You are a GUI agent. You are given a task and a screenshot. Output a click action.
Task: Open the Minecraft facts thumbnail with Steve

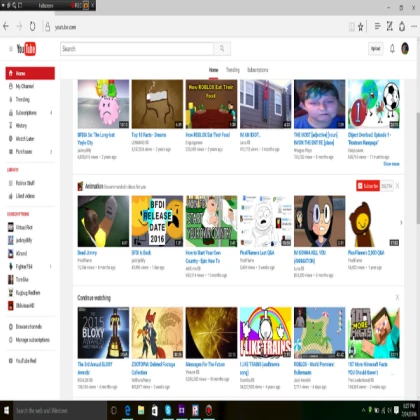tap(374, 333)
